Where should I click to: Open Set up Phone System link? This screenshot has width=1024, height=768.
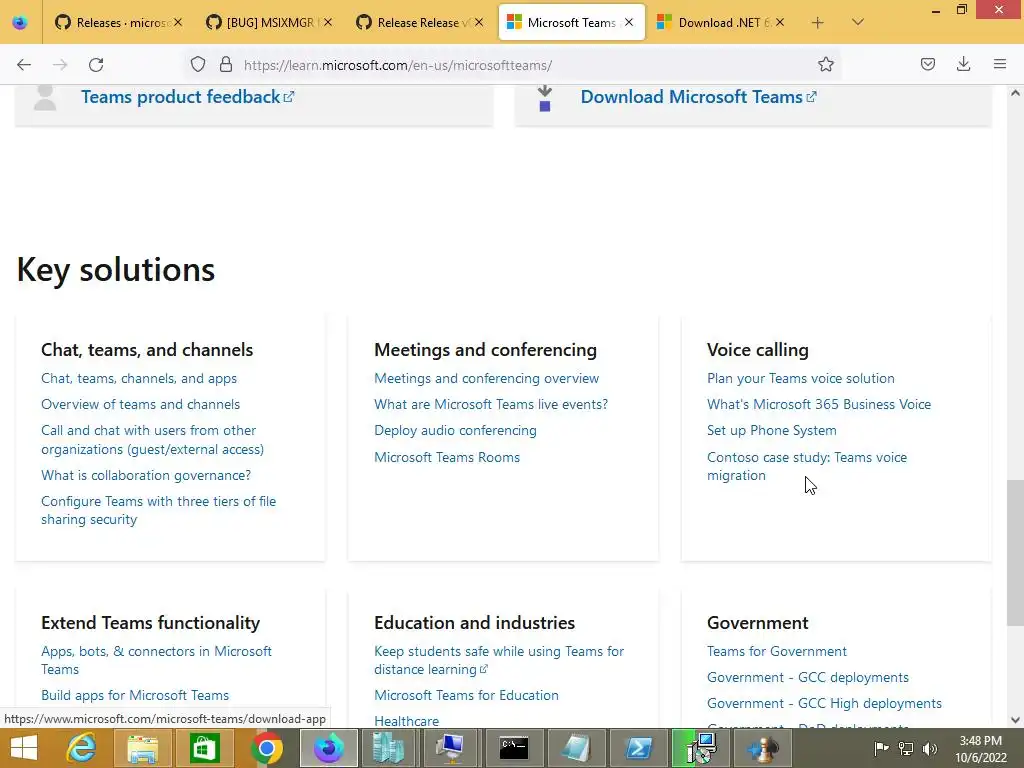(771, 430)
